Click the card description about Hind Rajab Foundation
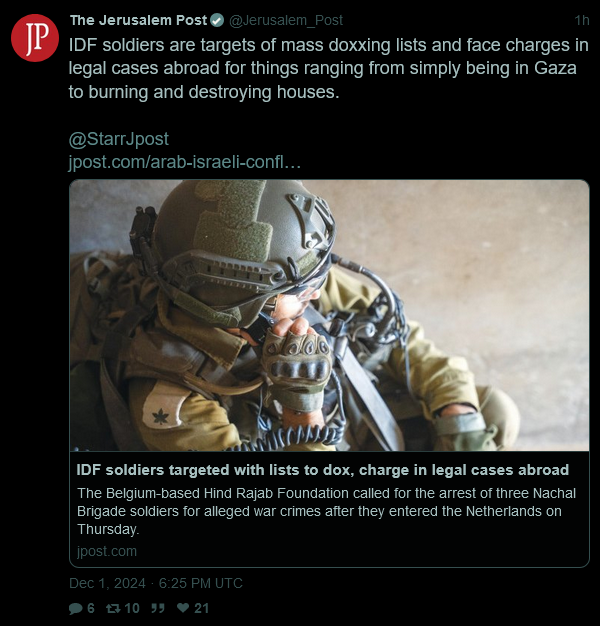Screen dimensions: 600x626 click(x=327, y=511)
